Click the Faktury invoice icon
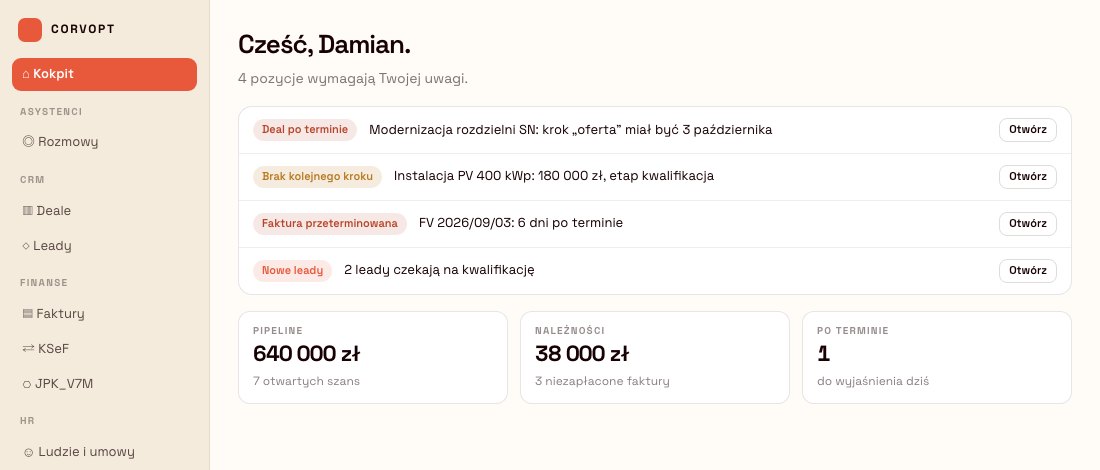Viewport: 1100px width, 470px height. (28, 314)
